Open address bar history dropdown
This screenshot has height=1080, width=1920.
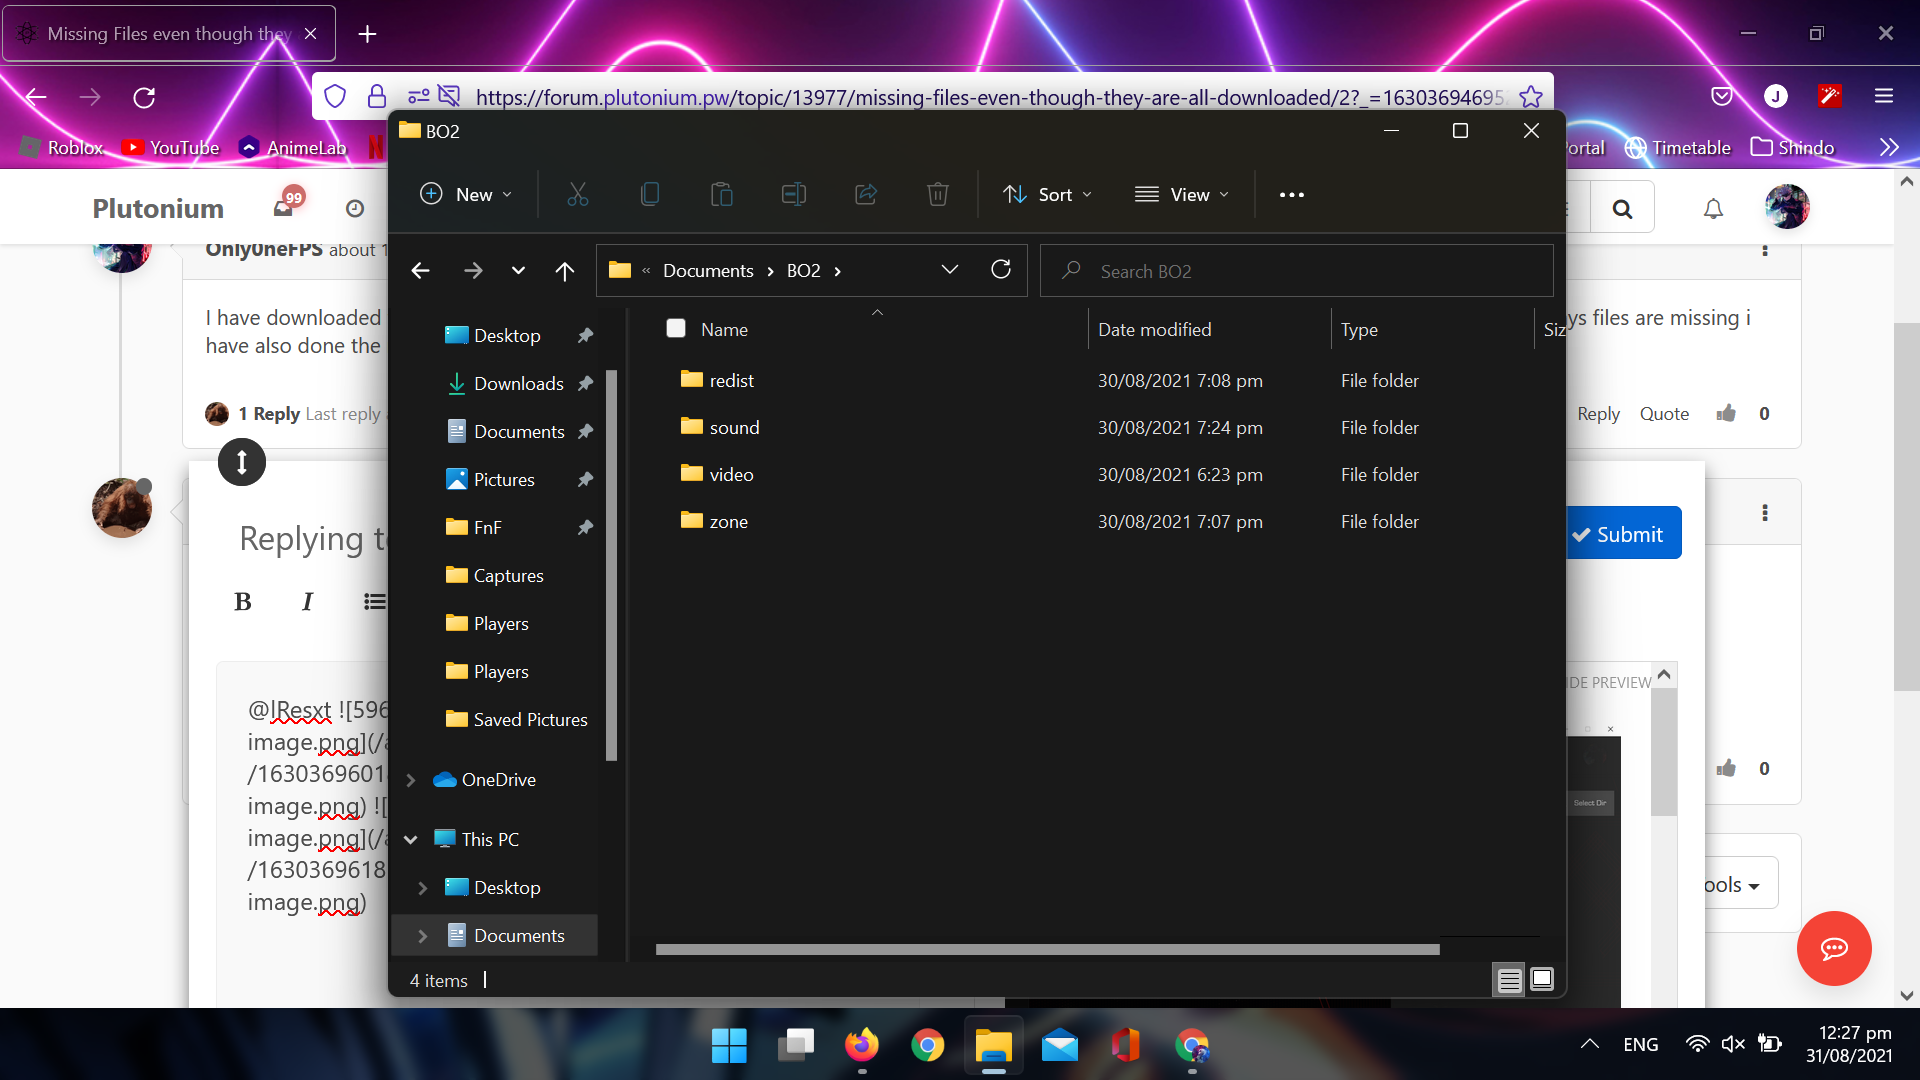coord(950,270)
